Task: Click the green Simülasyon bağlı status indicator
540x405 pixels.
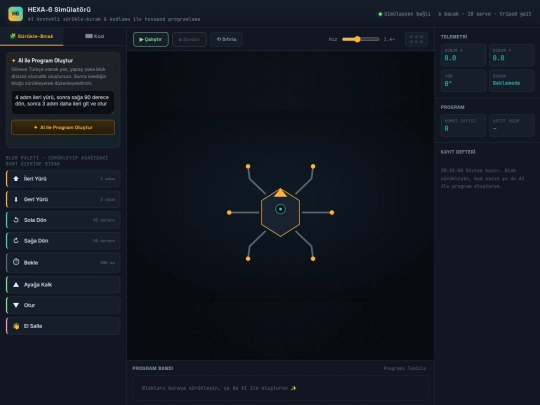Action: [404, 14]
